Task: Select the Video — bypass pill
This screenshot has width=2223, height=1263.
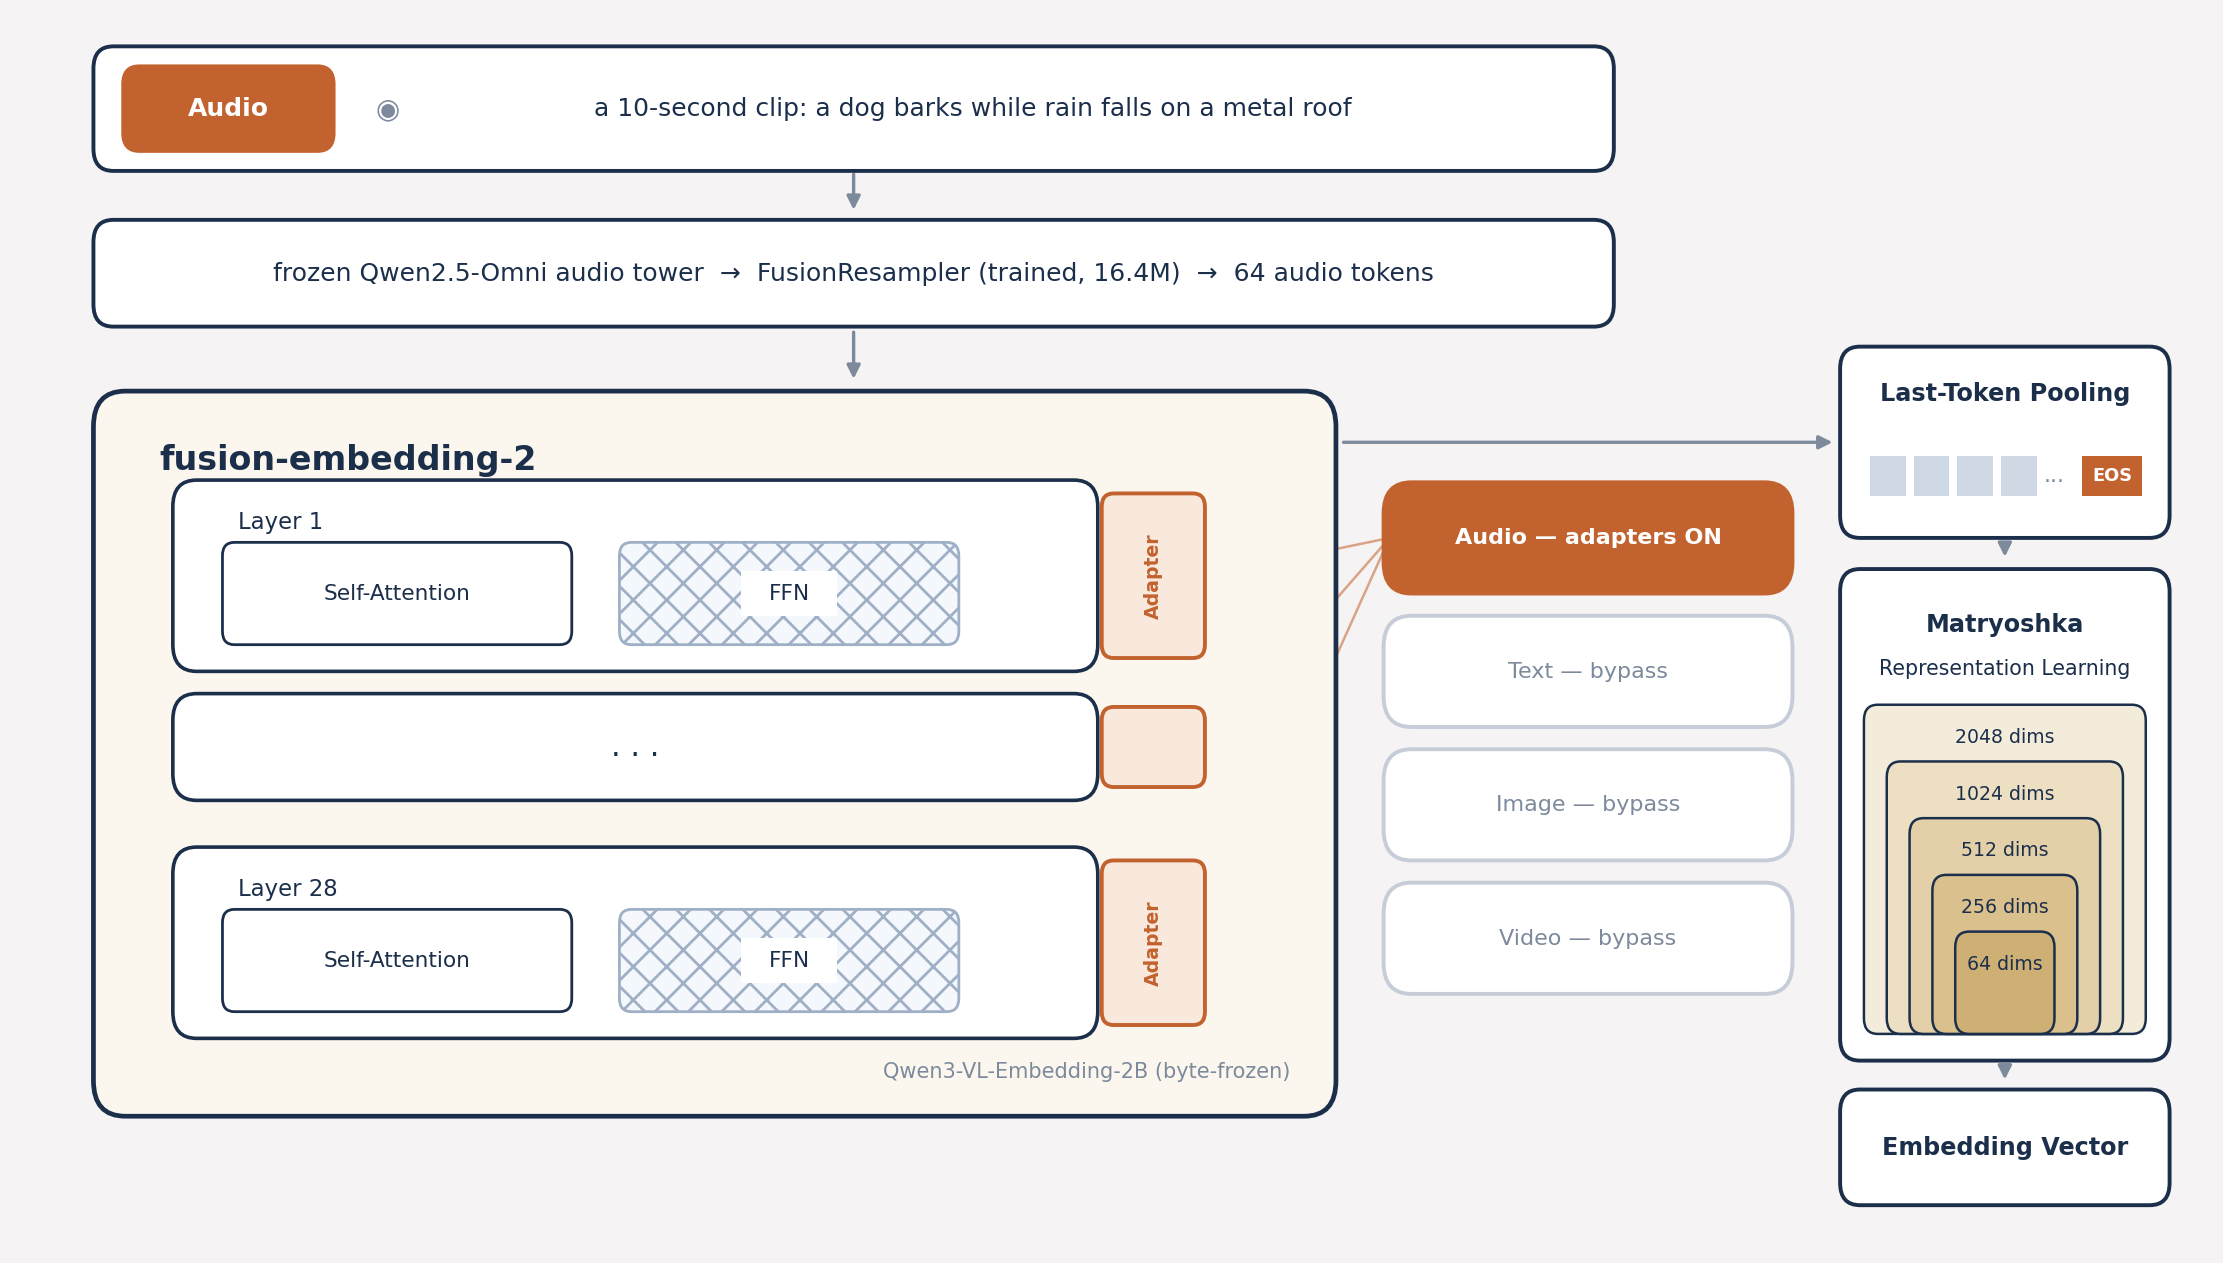Action: tap(1588, 938)
